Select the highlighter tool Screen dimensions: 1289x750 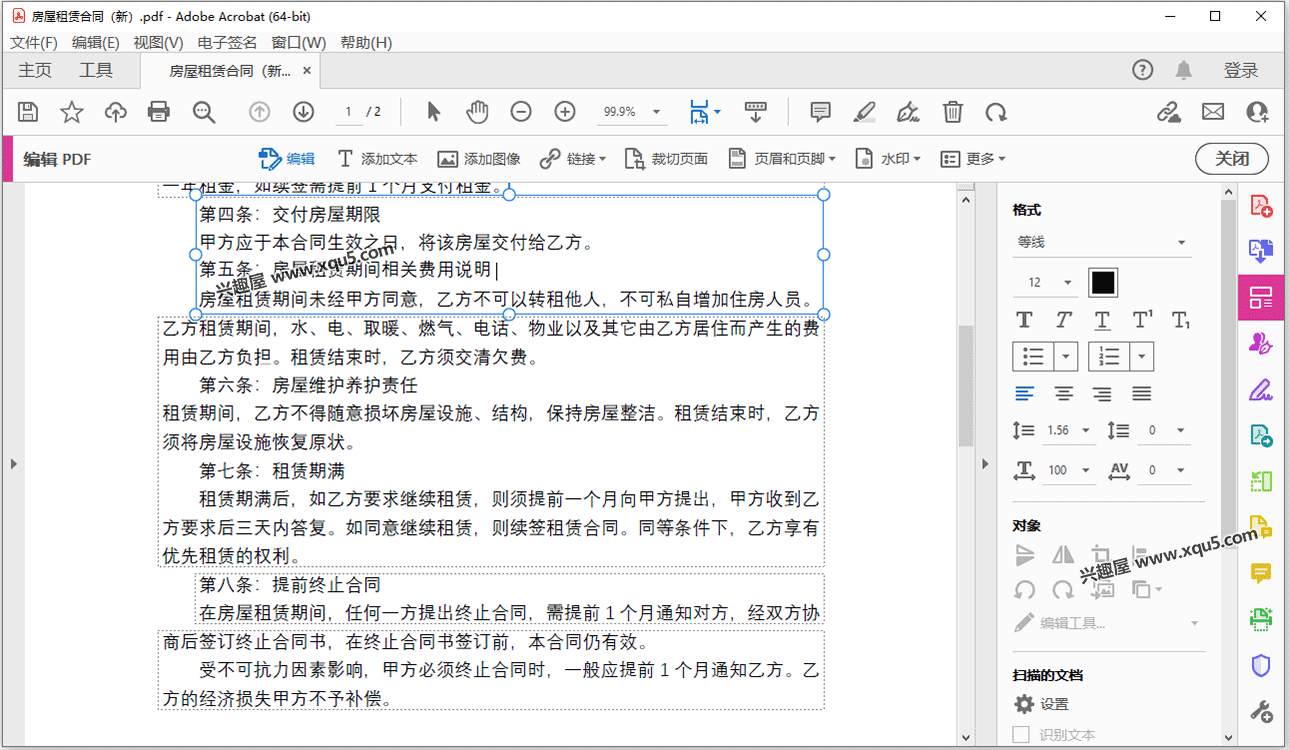pos(865,112)
